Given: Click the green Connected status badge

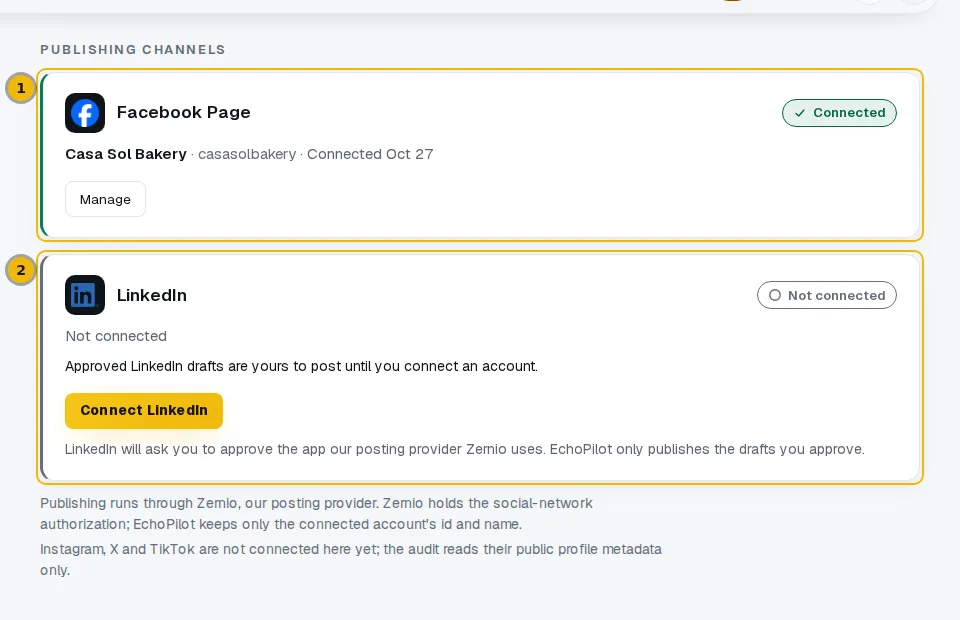Looking at the screenshot, I should point(839,113).
